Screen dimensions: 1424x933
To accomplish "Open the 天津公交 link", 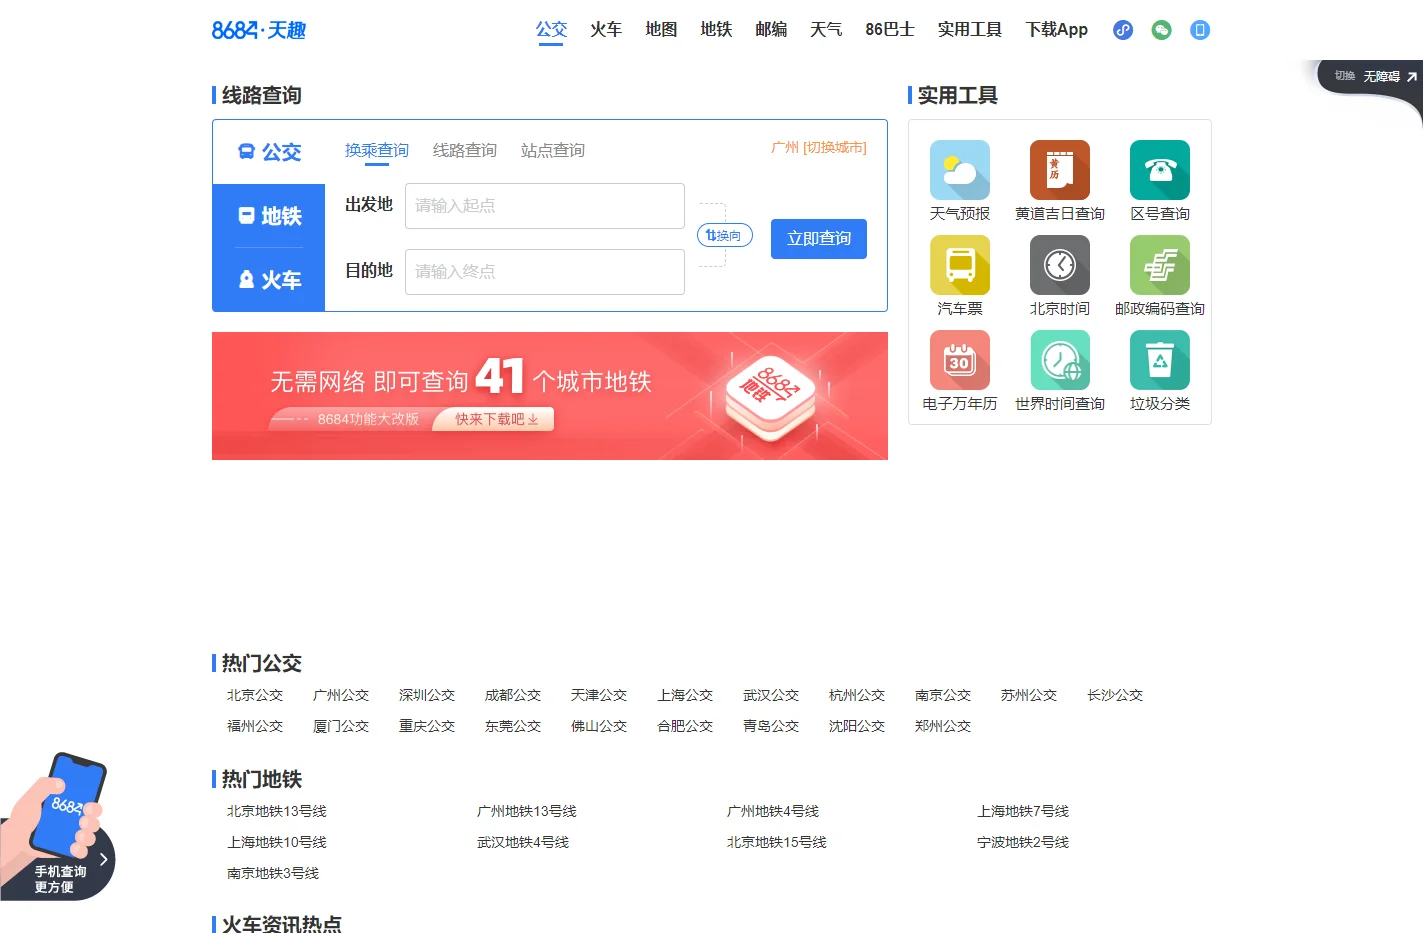I will click(599, 695).
